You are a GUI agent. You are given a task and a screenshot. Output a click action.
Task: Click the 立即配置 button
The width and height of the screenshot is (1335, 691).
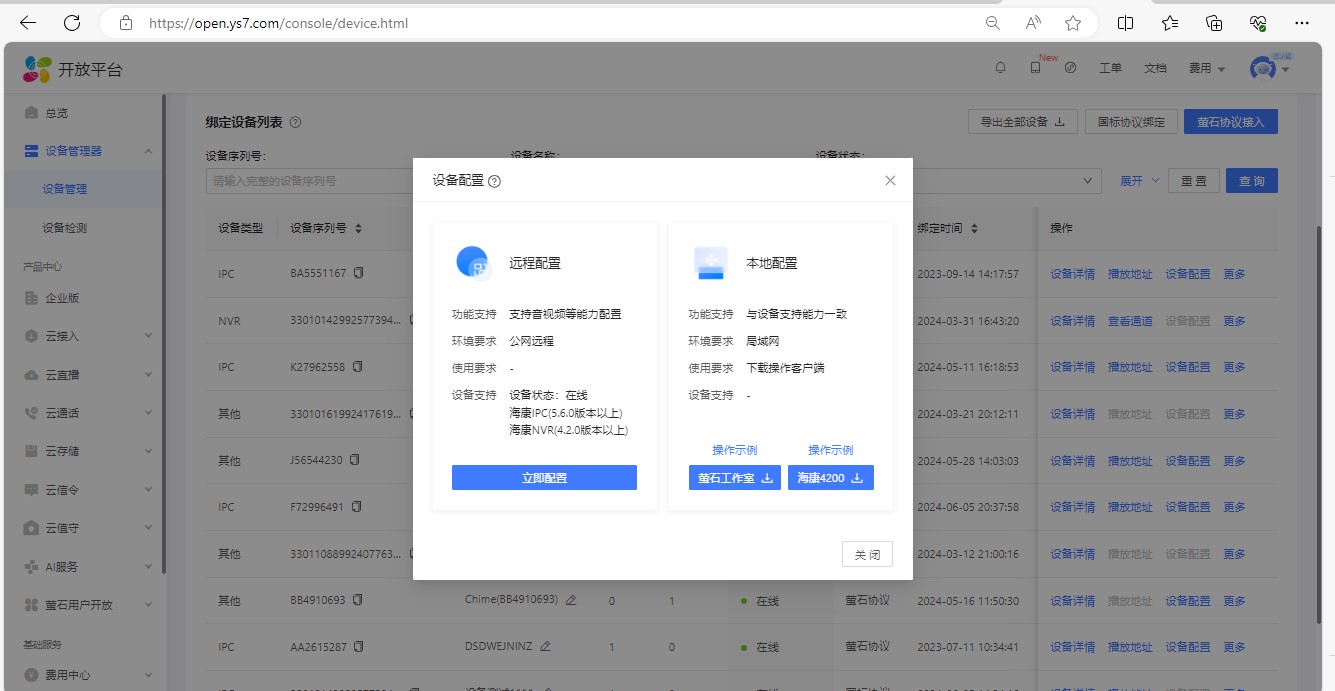pos(544,478)
